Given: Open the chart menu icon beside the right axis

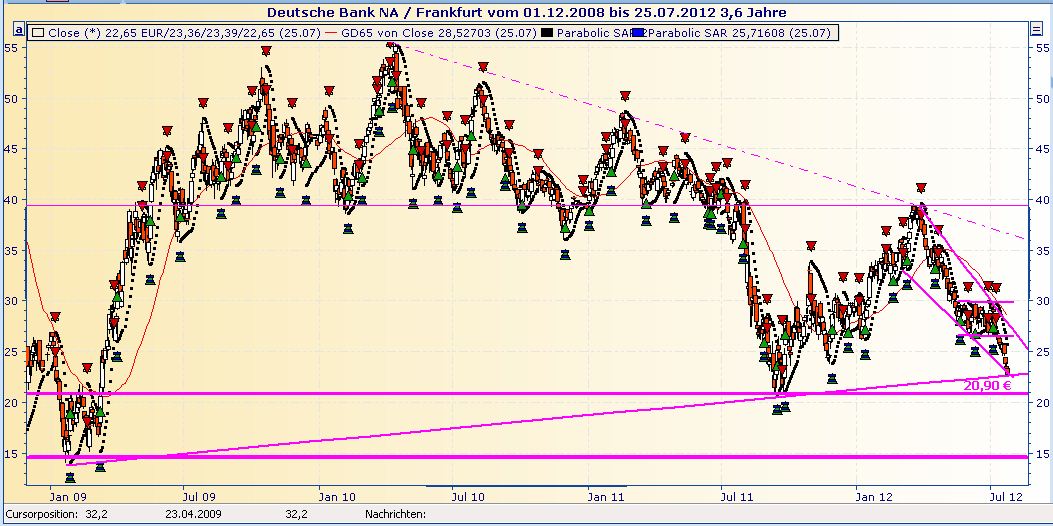Looking at the screenshot, I should pos(1036,29).
